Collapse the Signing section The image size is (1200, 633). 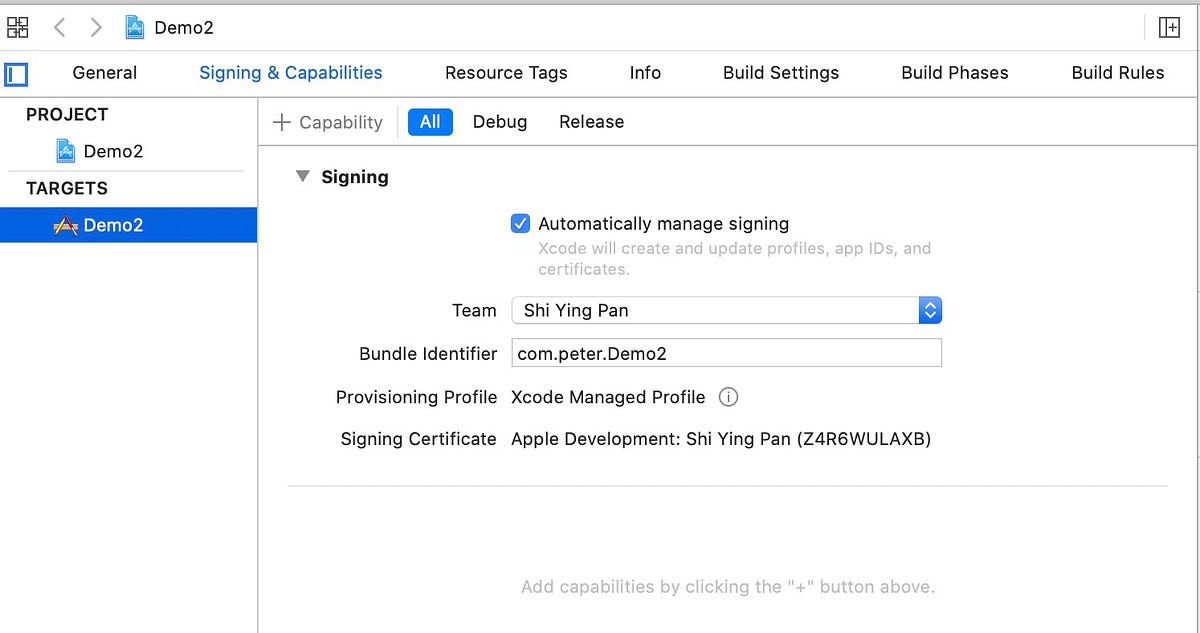pos(303,176)
